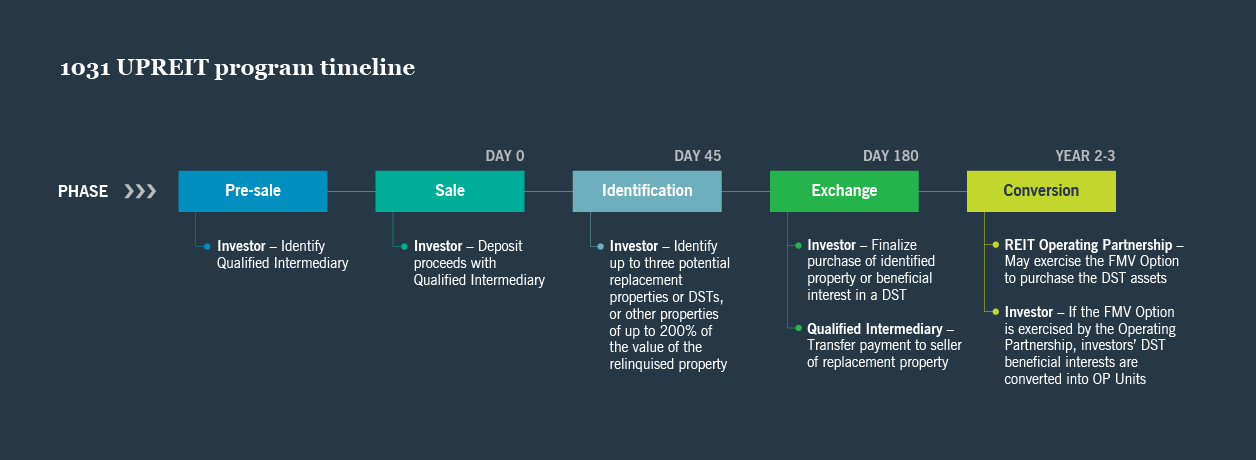This screenshot has height=460, width=1256.
Task: Click the Identification phase box
Action: (x=646, y=191)
